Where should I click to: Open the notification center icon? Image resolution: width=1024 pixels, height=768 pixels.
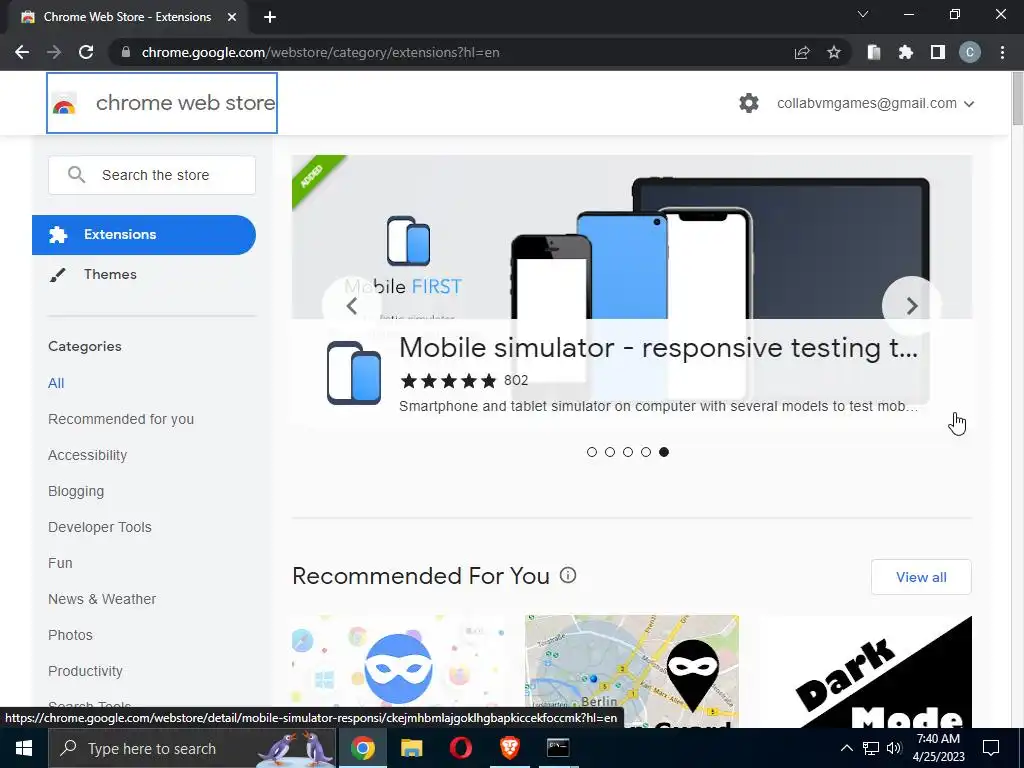click(x=991, y=748)
